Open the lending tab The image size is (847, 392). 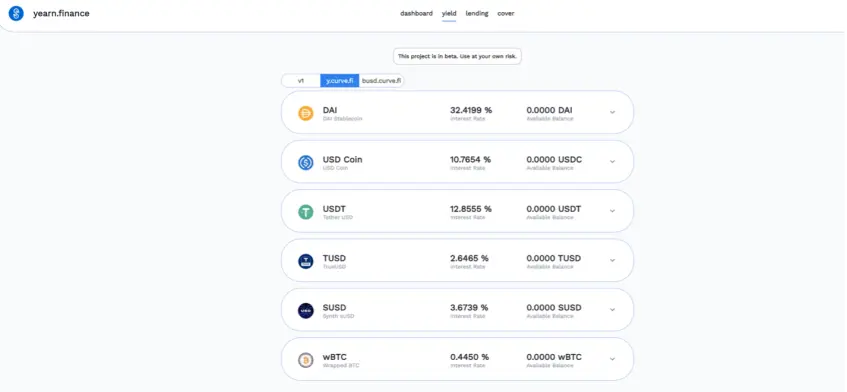click(477, 13)
